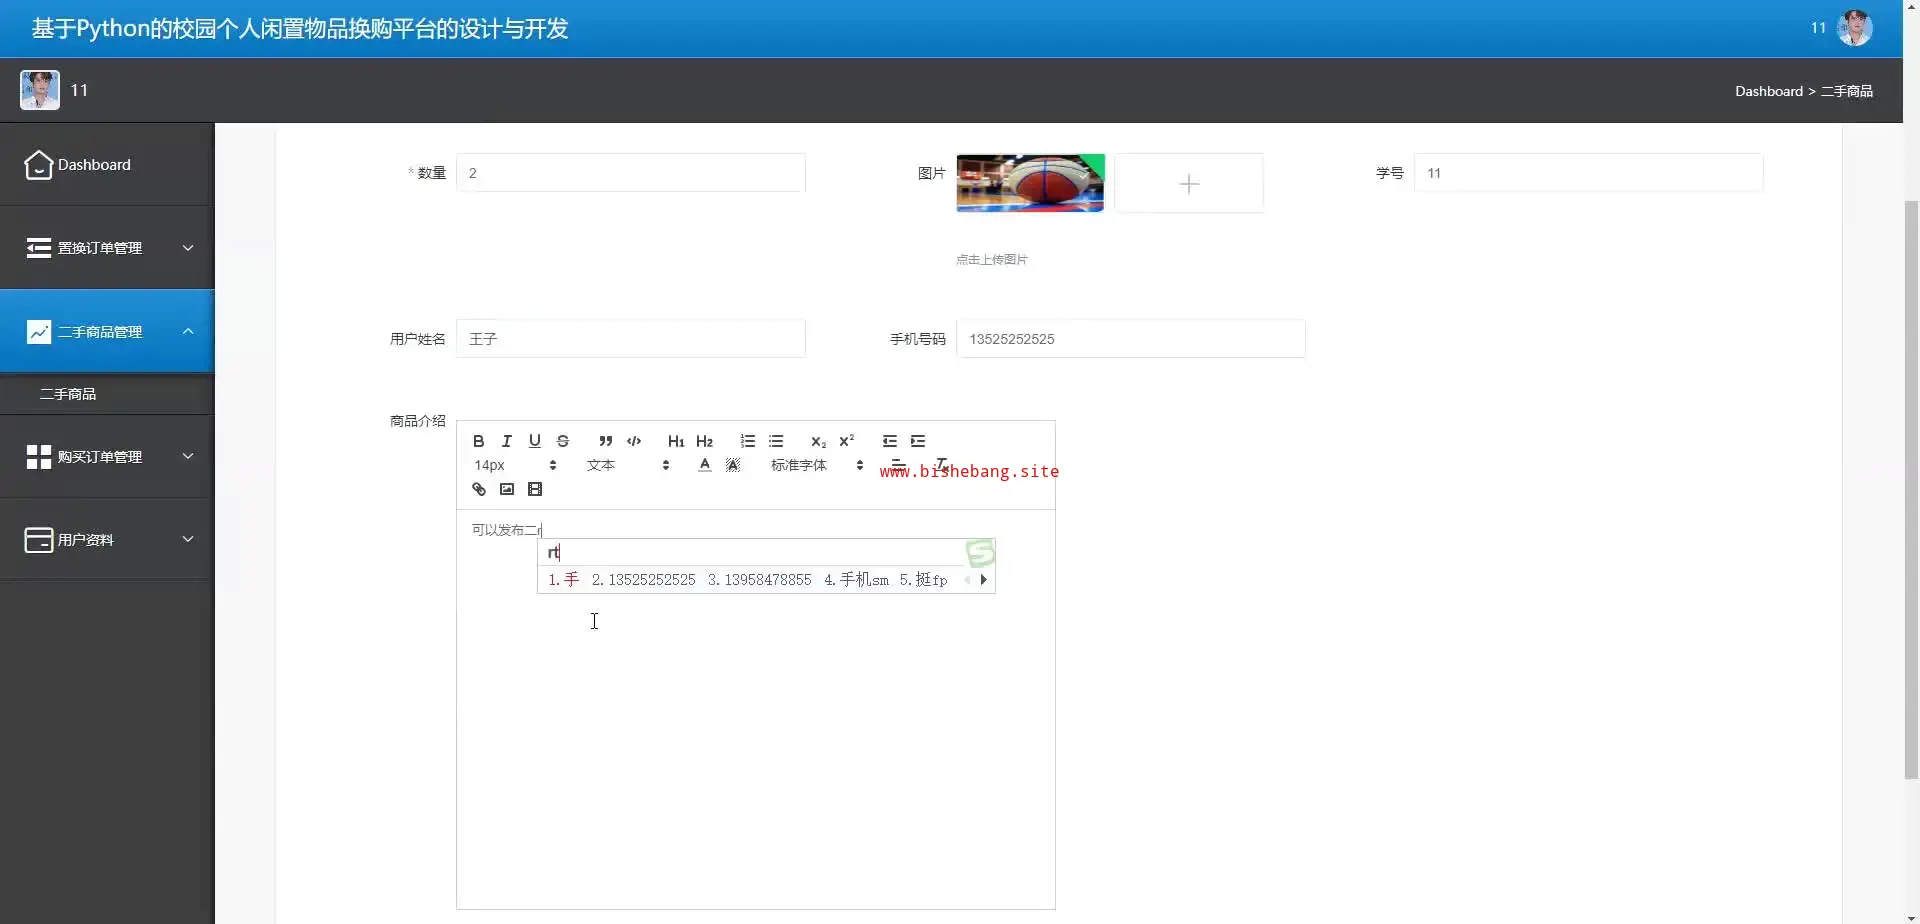Create an ordered numbered list
Screen dimensions: 1920x924
[747, 441]
